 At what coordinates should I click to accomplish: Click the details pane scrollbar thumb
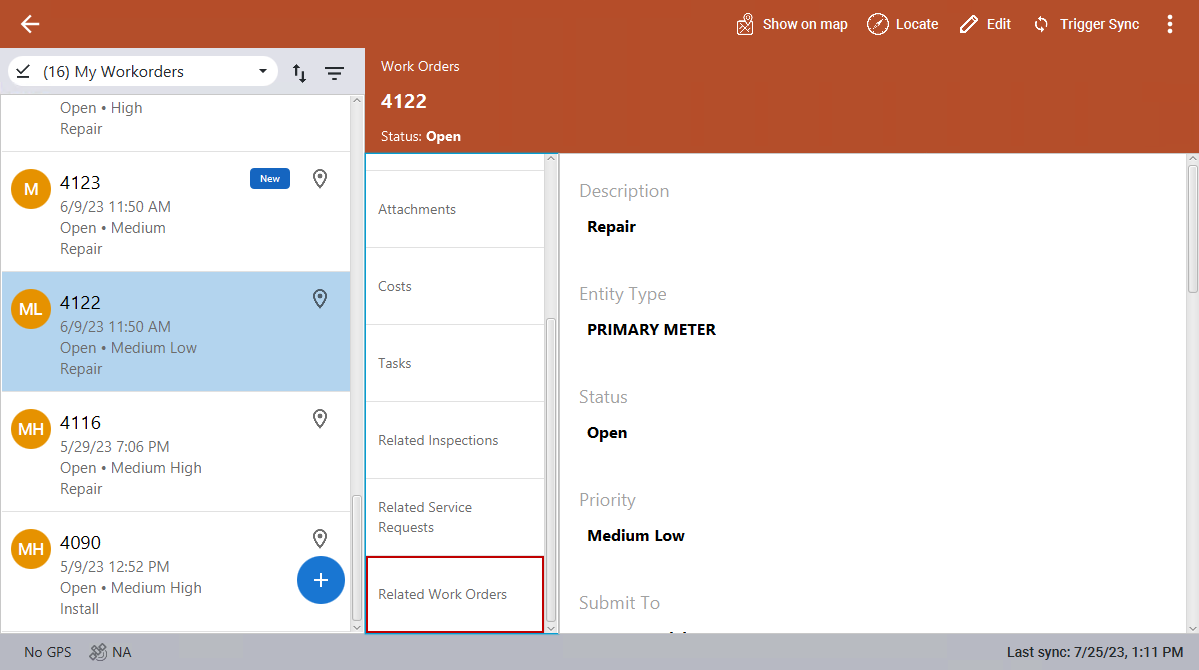[x=1192, y=228]
